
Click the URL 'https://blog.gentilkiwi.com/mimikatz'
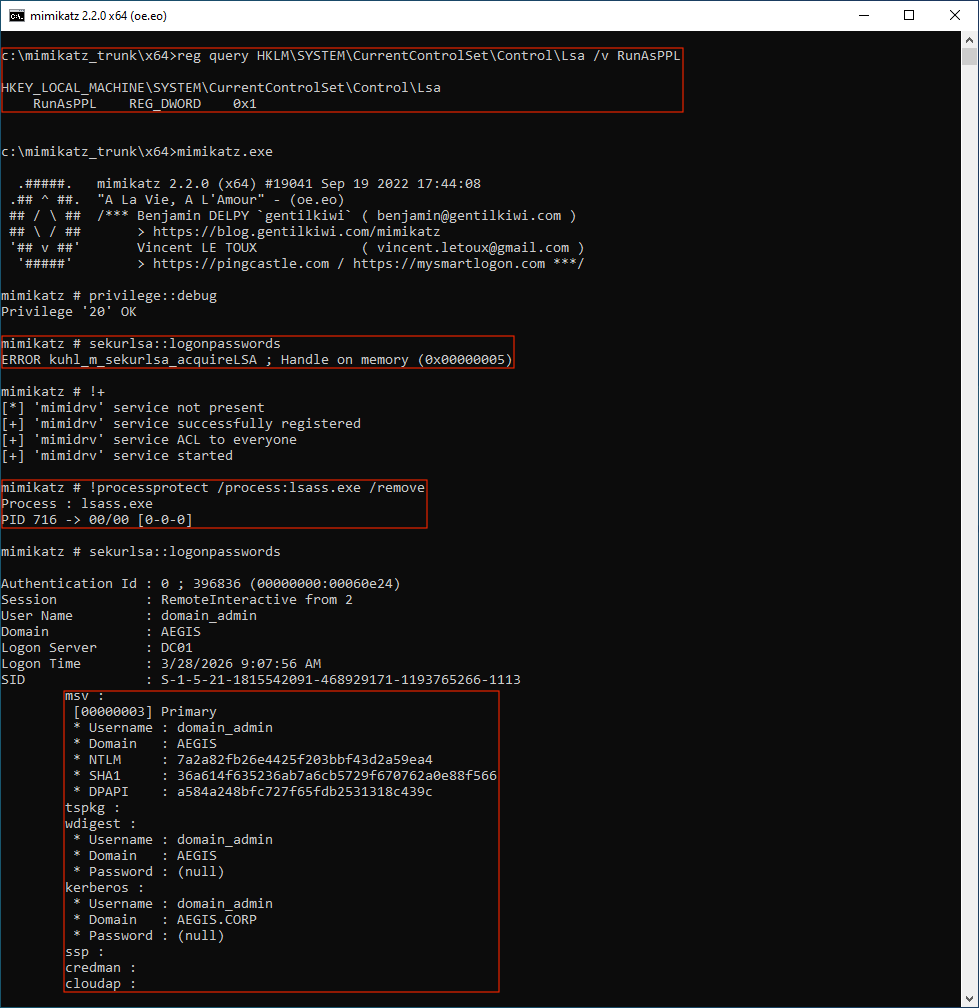(x=296, y=231)
